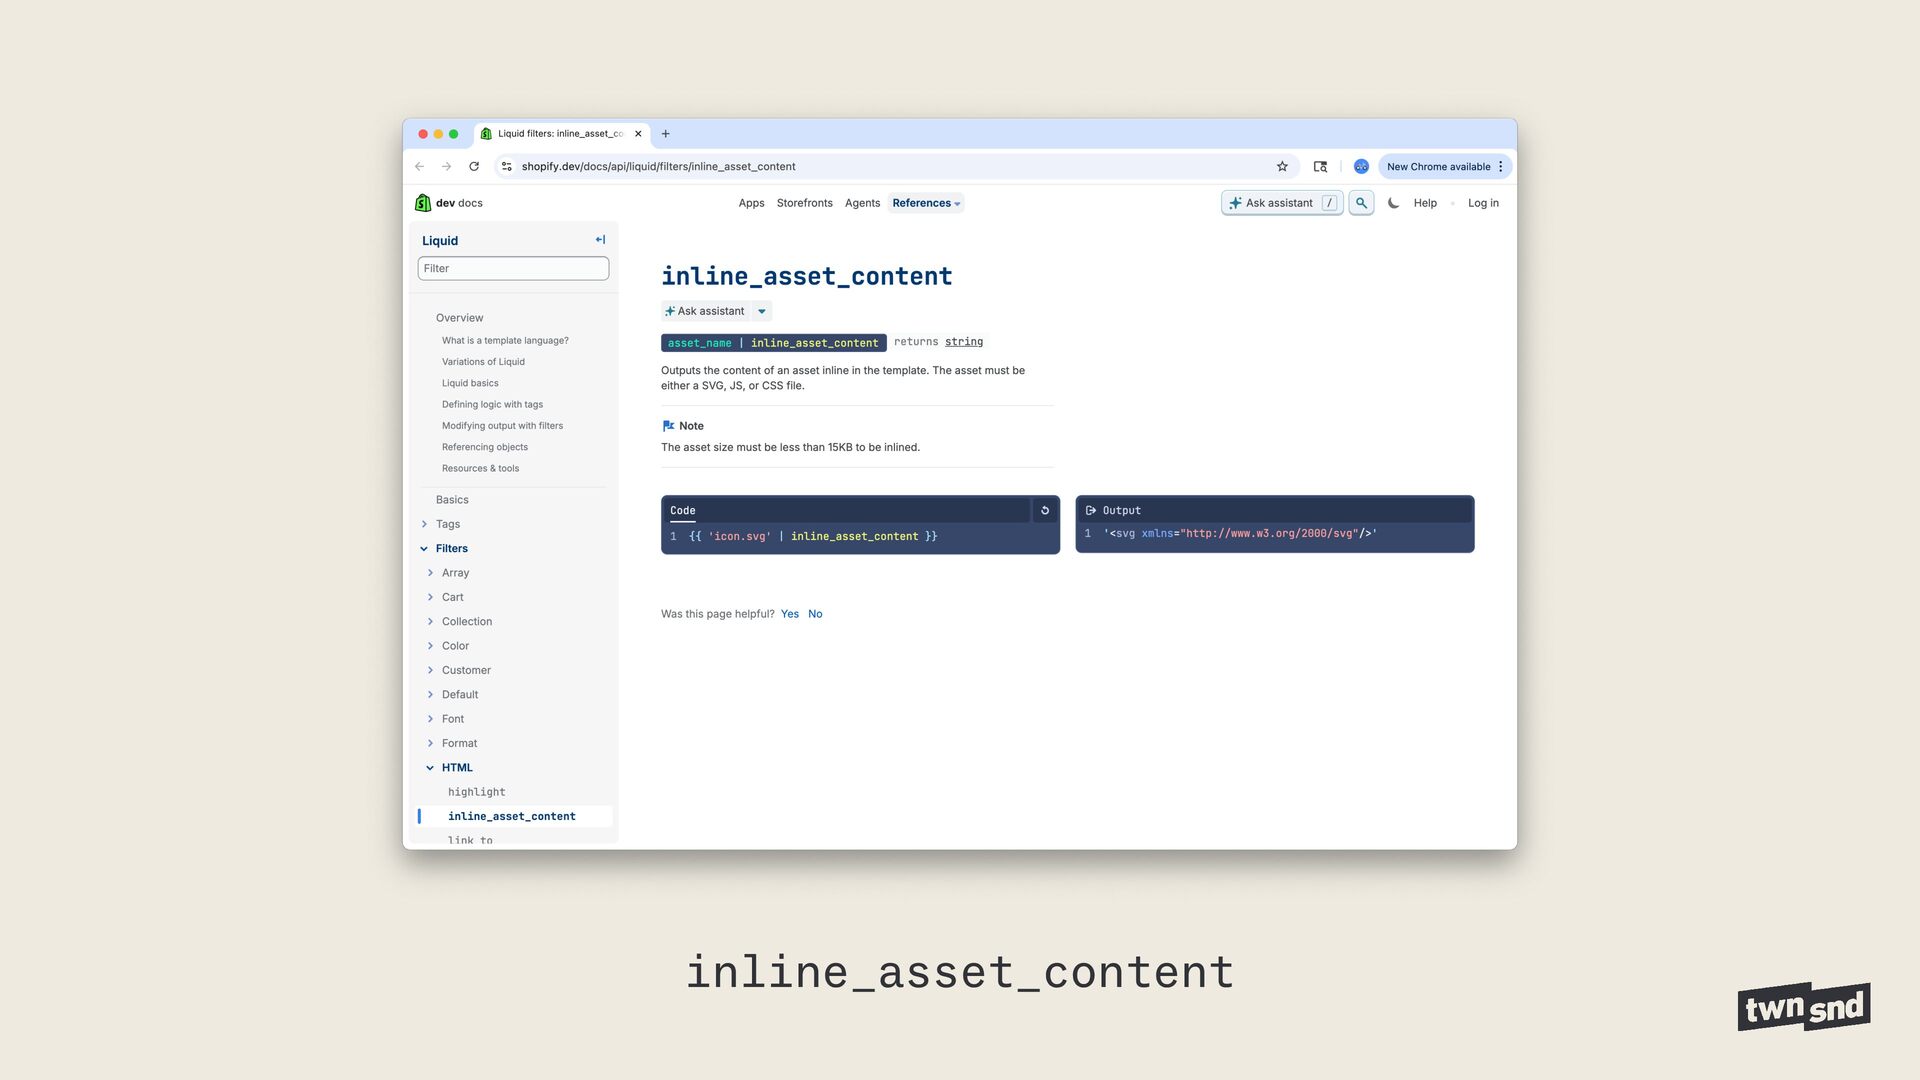This screenshot has width=1920, height=1080.
Task: Expand the Tags section
Action: point(425,524)
